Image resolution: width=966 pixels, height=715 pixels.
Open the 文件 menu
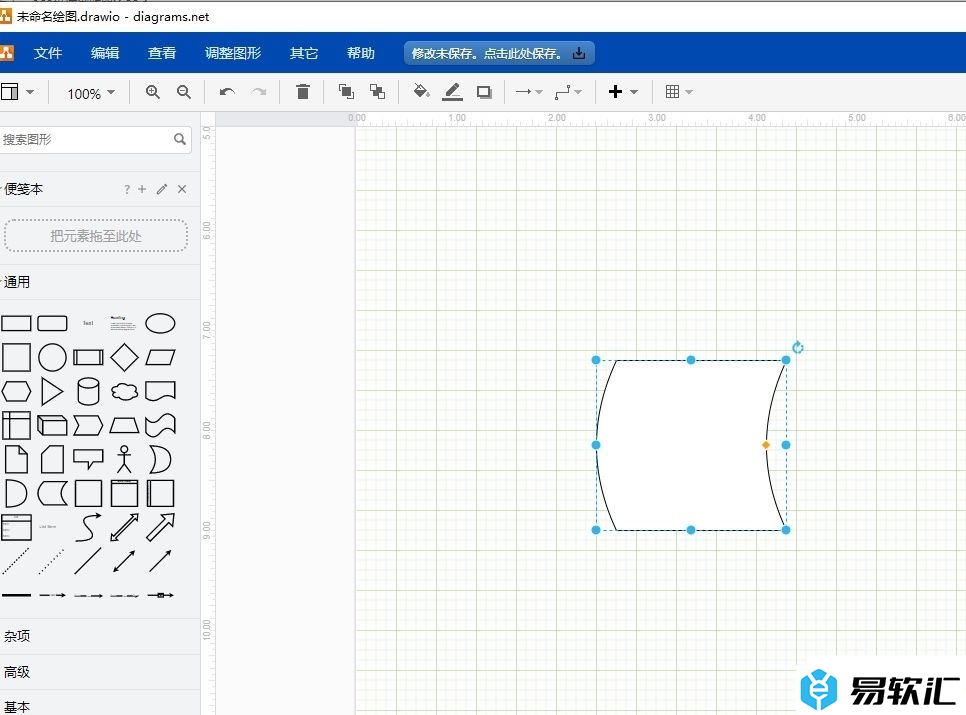[x=47, y=53]
